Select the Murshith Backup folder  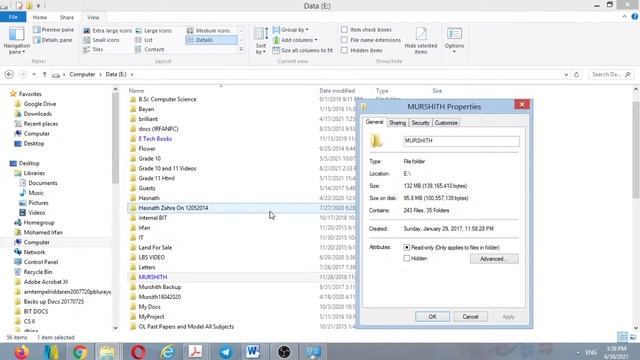click(x=160, y=287)
